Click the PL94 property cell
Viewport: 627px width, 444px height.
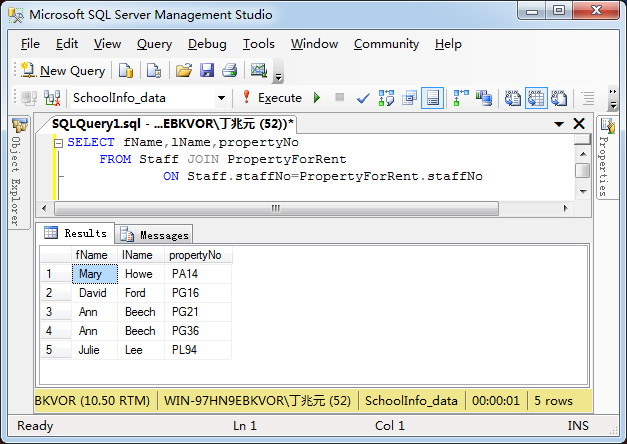click(198, 350)
